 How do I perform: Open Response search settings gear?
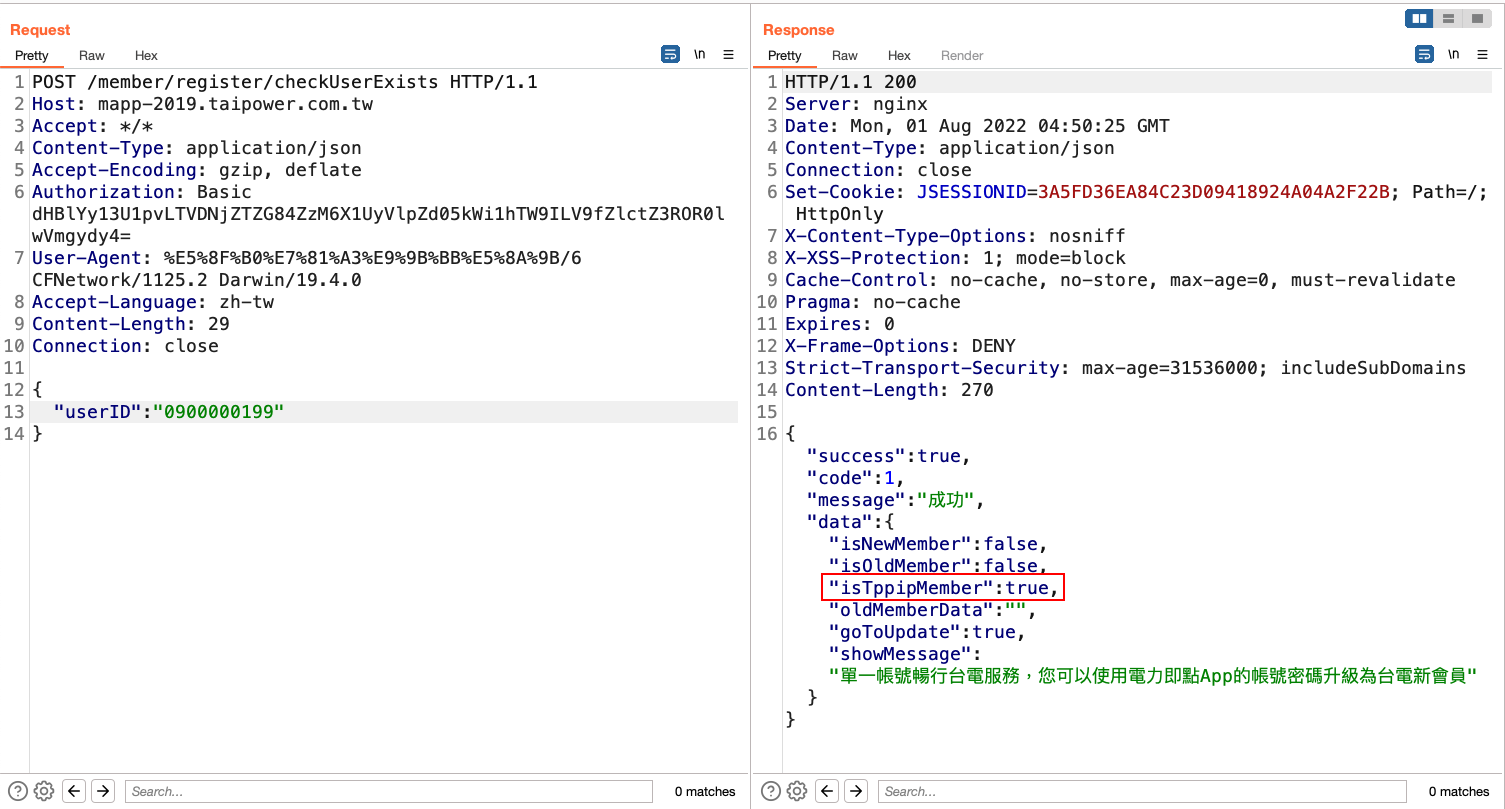point(797,791)
